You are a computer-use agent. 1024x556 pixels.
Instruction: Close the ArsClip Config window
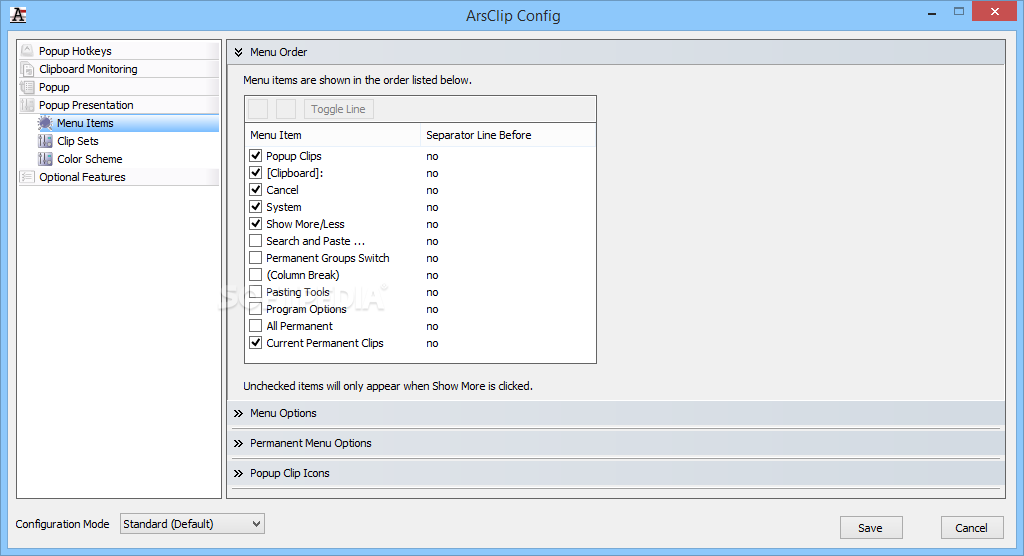click(995, 11)
